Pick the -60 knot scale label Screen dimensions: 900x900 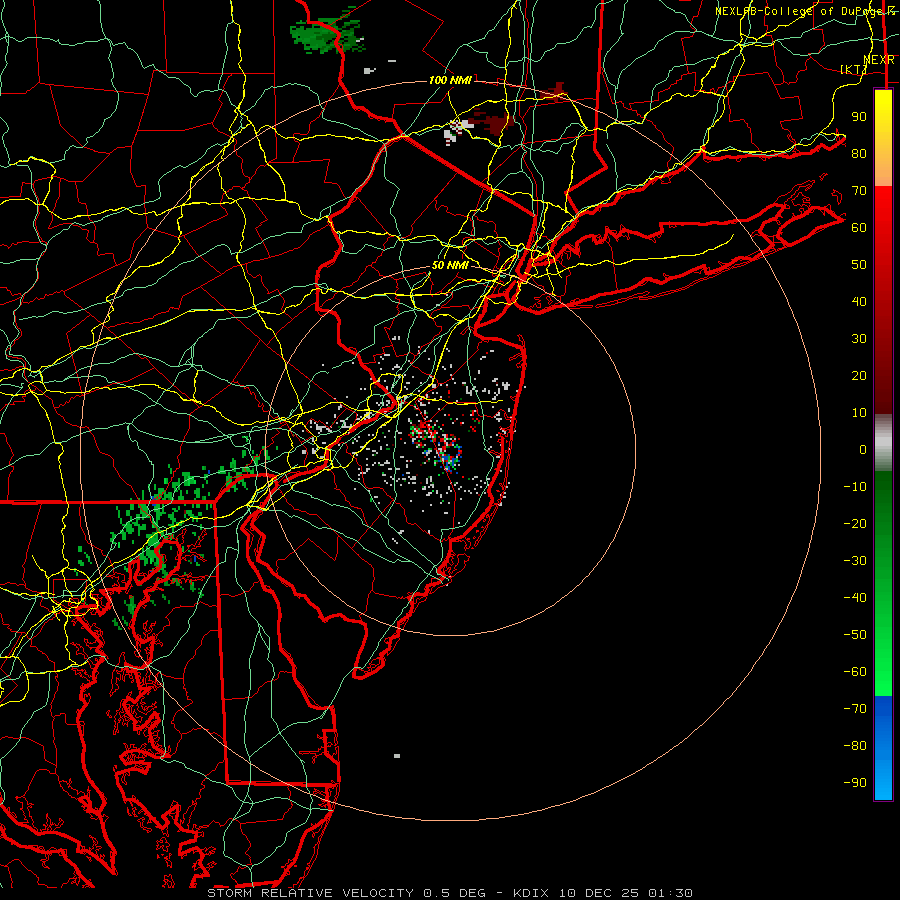pyautogui.click(x=855, y=672)
